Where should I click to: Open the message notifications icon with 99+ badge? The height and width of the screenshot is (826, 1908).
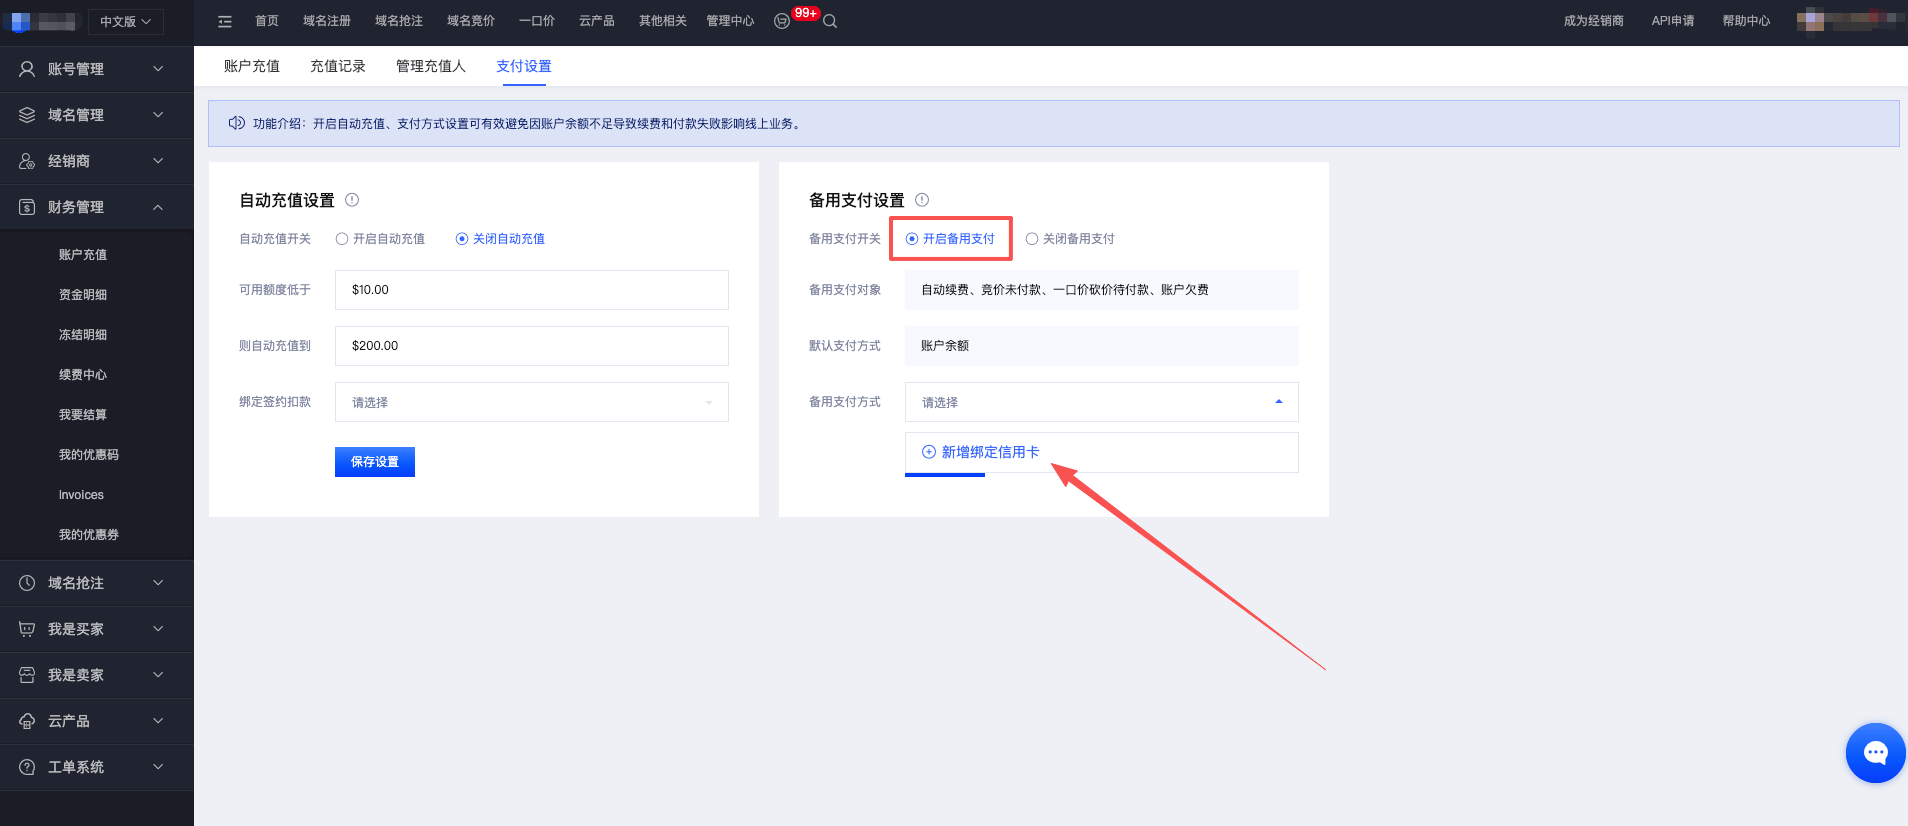(x=782, y=21)
